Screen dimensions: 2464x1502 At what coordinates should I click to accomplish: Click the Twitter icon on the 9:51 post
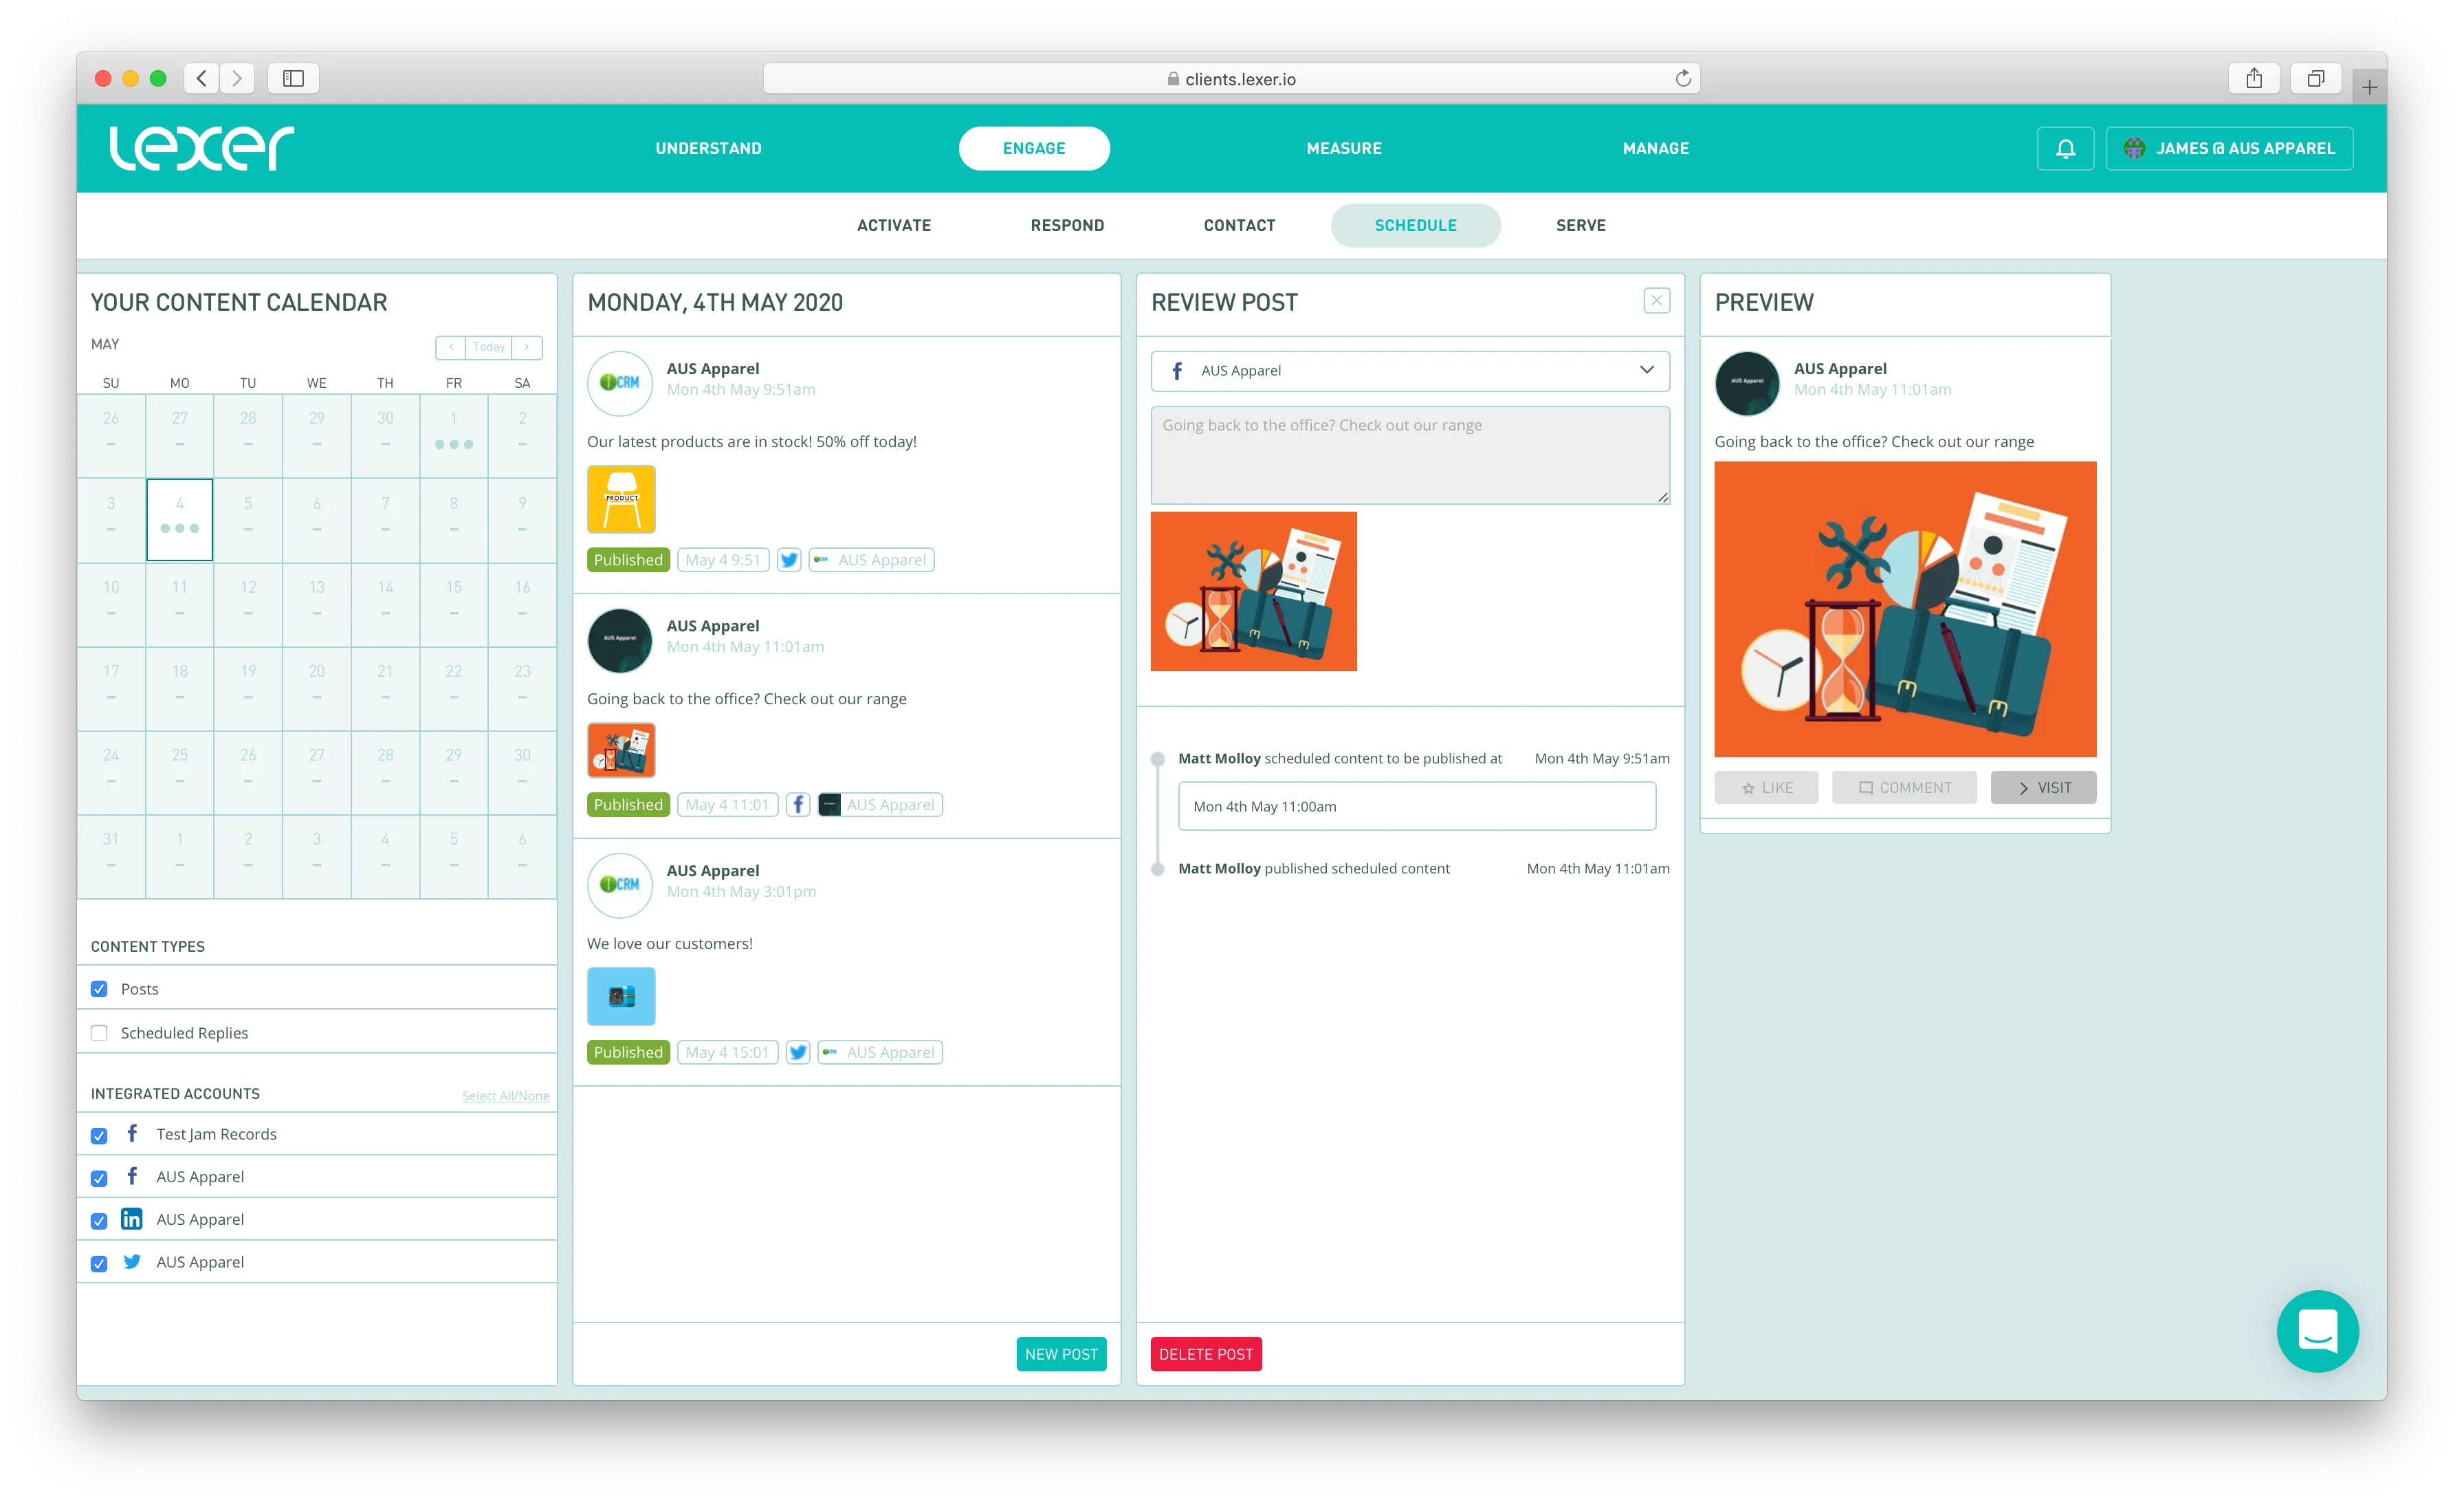[789, 560]
